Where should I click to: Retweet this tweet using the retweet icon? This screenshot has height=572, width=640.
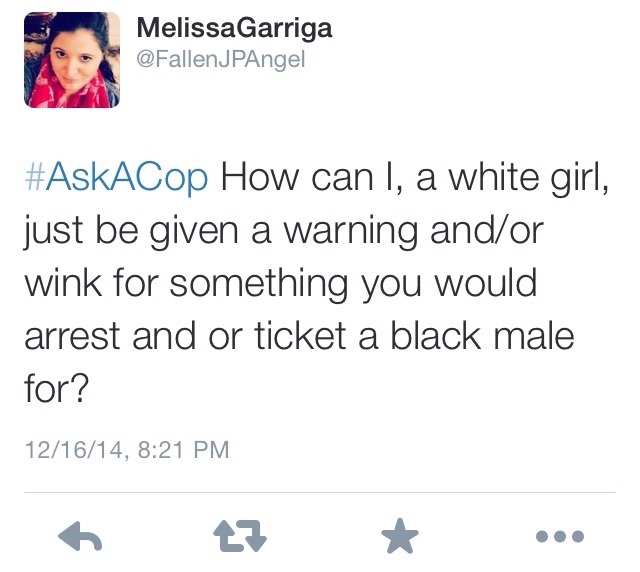tap(240, 536)
